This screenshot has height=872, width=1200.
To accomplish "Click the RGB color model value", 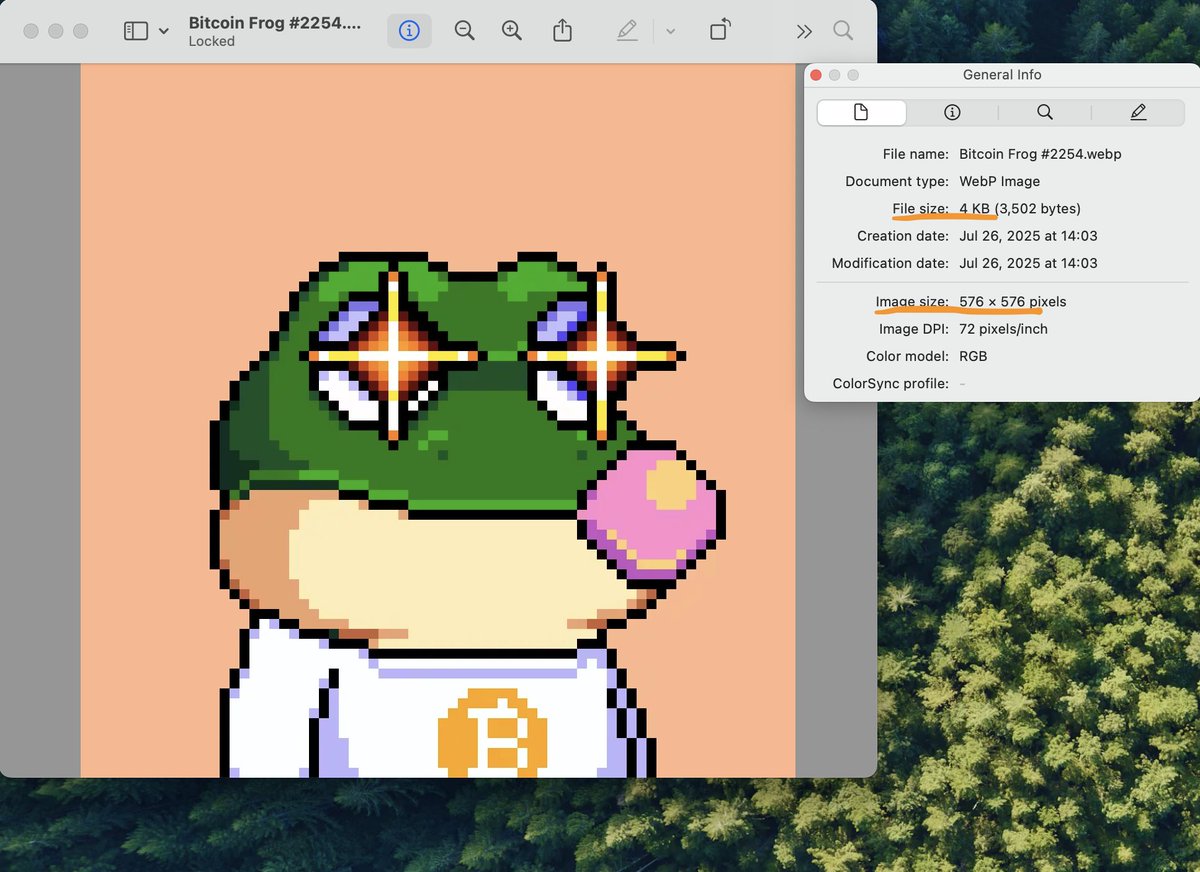I will [972, 356].
